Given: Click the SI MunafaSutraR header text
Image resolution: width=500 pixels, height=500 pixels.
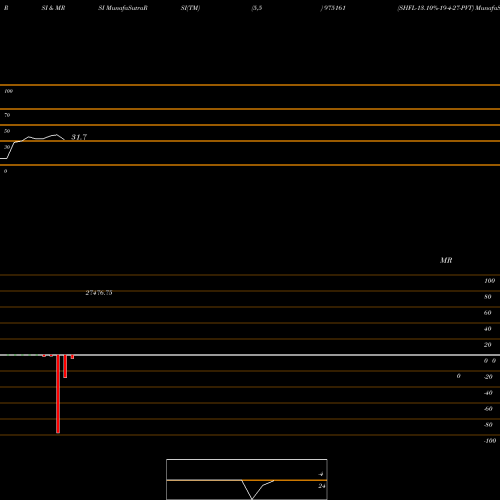Looking at the screenshot, I should [x=123, y=8].
